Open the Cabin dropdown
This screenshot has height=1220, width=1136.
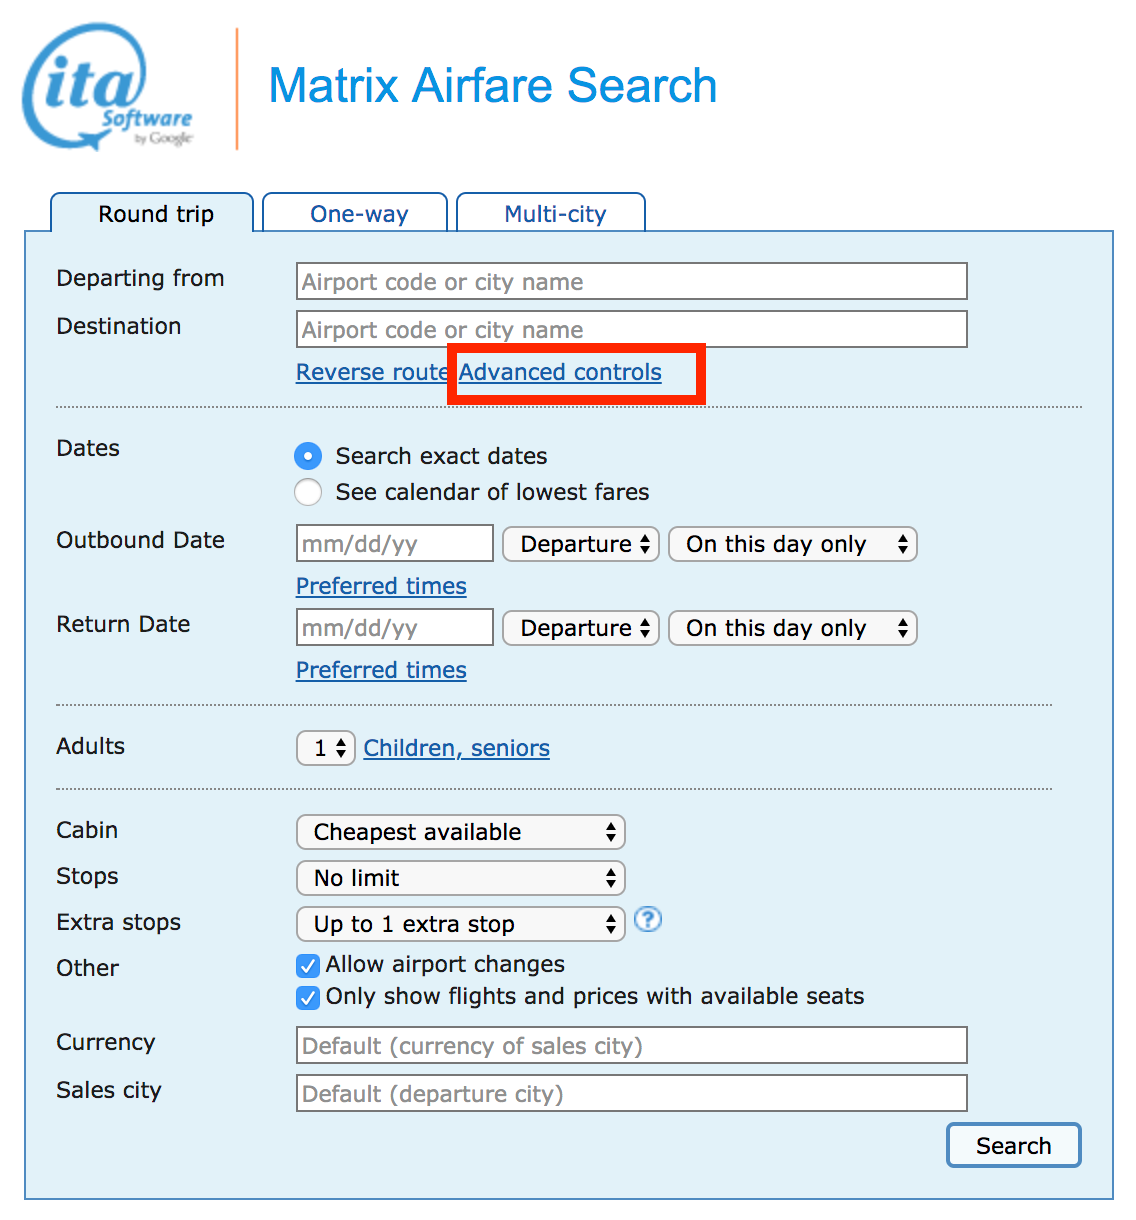461,832
